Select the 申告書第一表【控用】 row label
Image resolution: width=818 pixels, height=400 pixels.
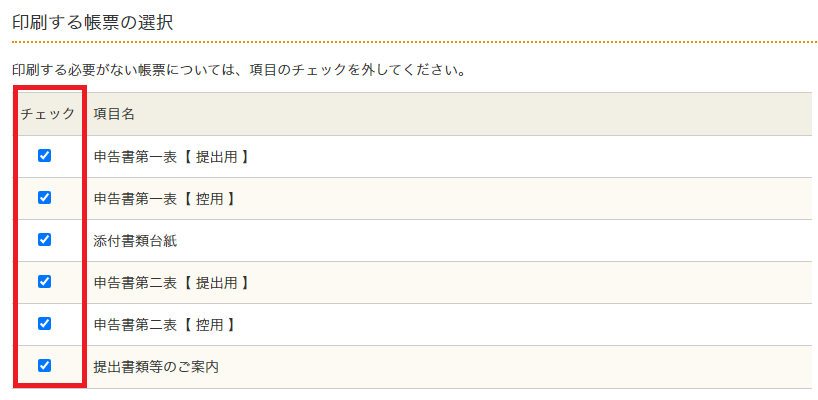pos(163,199)
